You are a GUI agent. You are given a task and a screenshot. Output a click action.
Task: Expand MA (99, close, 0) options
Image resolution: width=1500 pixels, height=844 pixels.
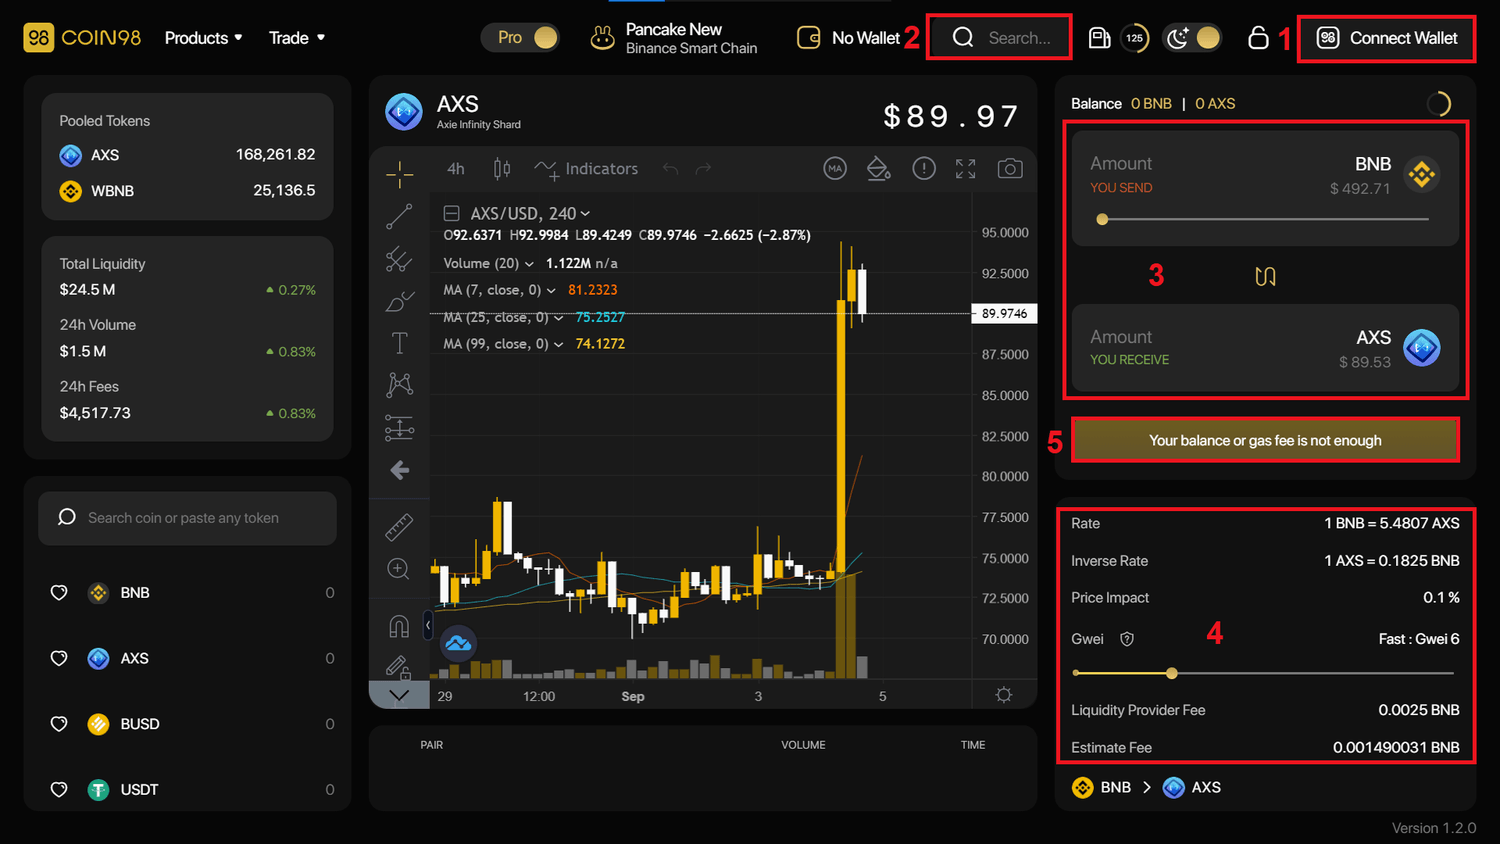click(558, 345)
